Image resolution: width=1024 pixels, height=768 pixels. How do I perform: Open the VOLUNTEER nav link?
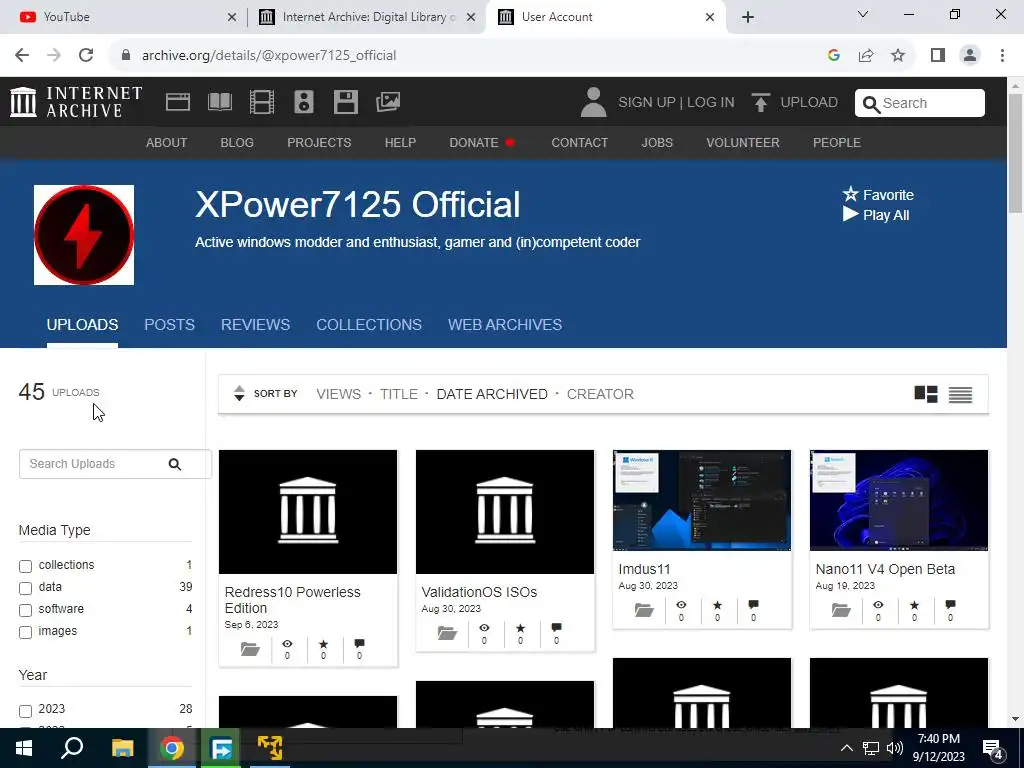[743, 142]
